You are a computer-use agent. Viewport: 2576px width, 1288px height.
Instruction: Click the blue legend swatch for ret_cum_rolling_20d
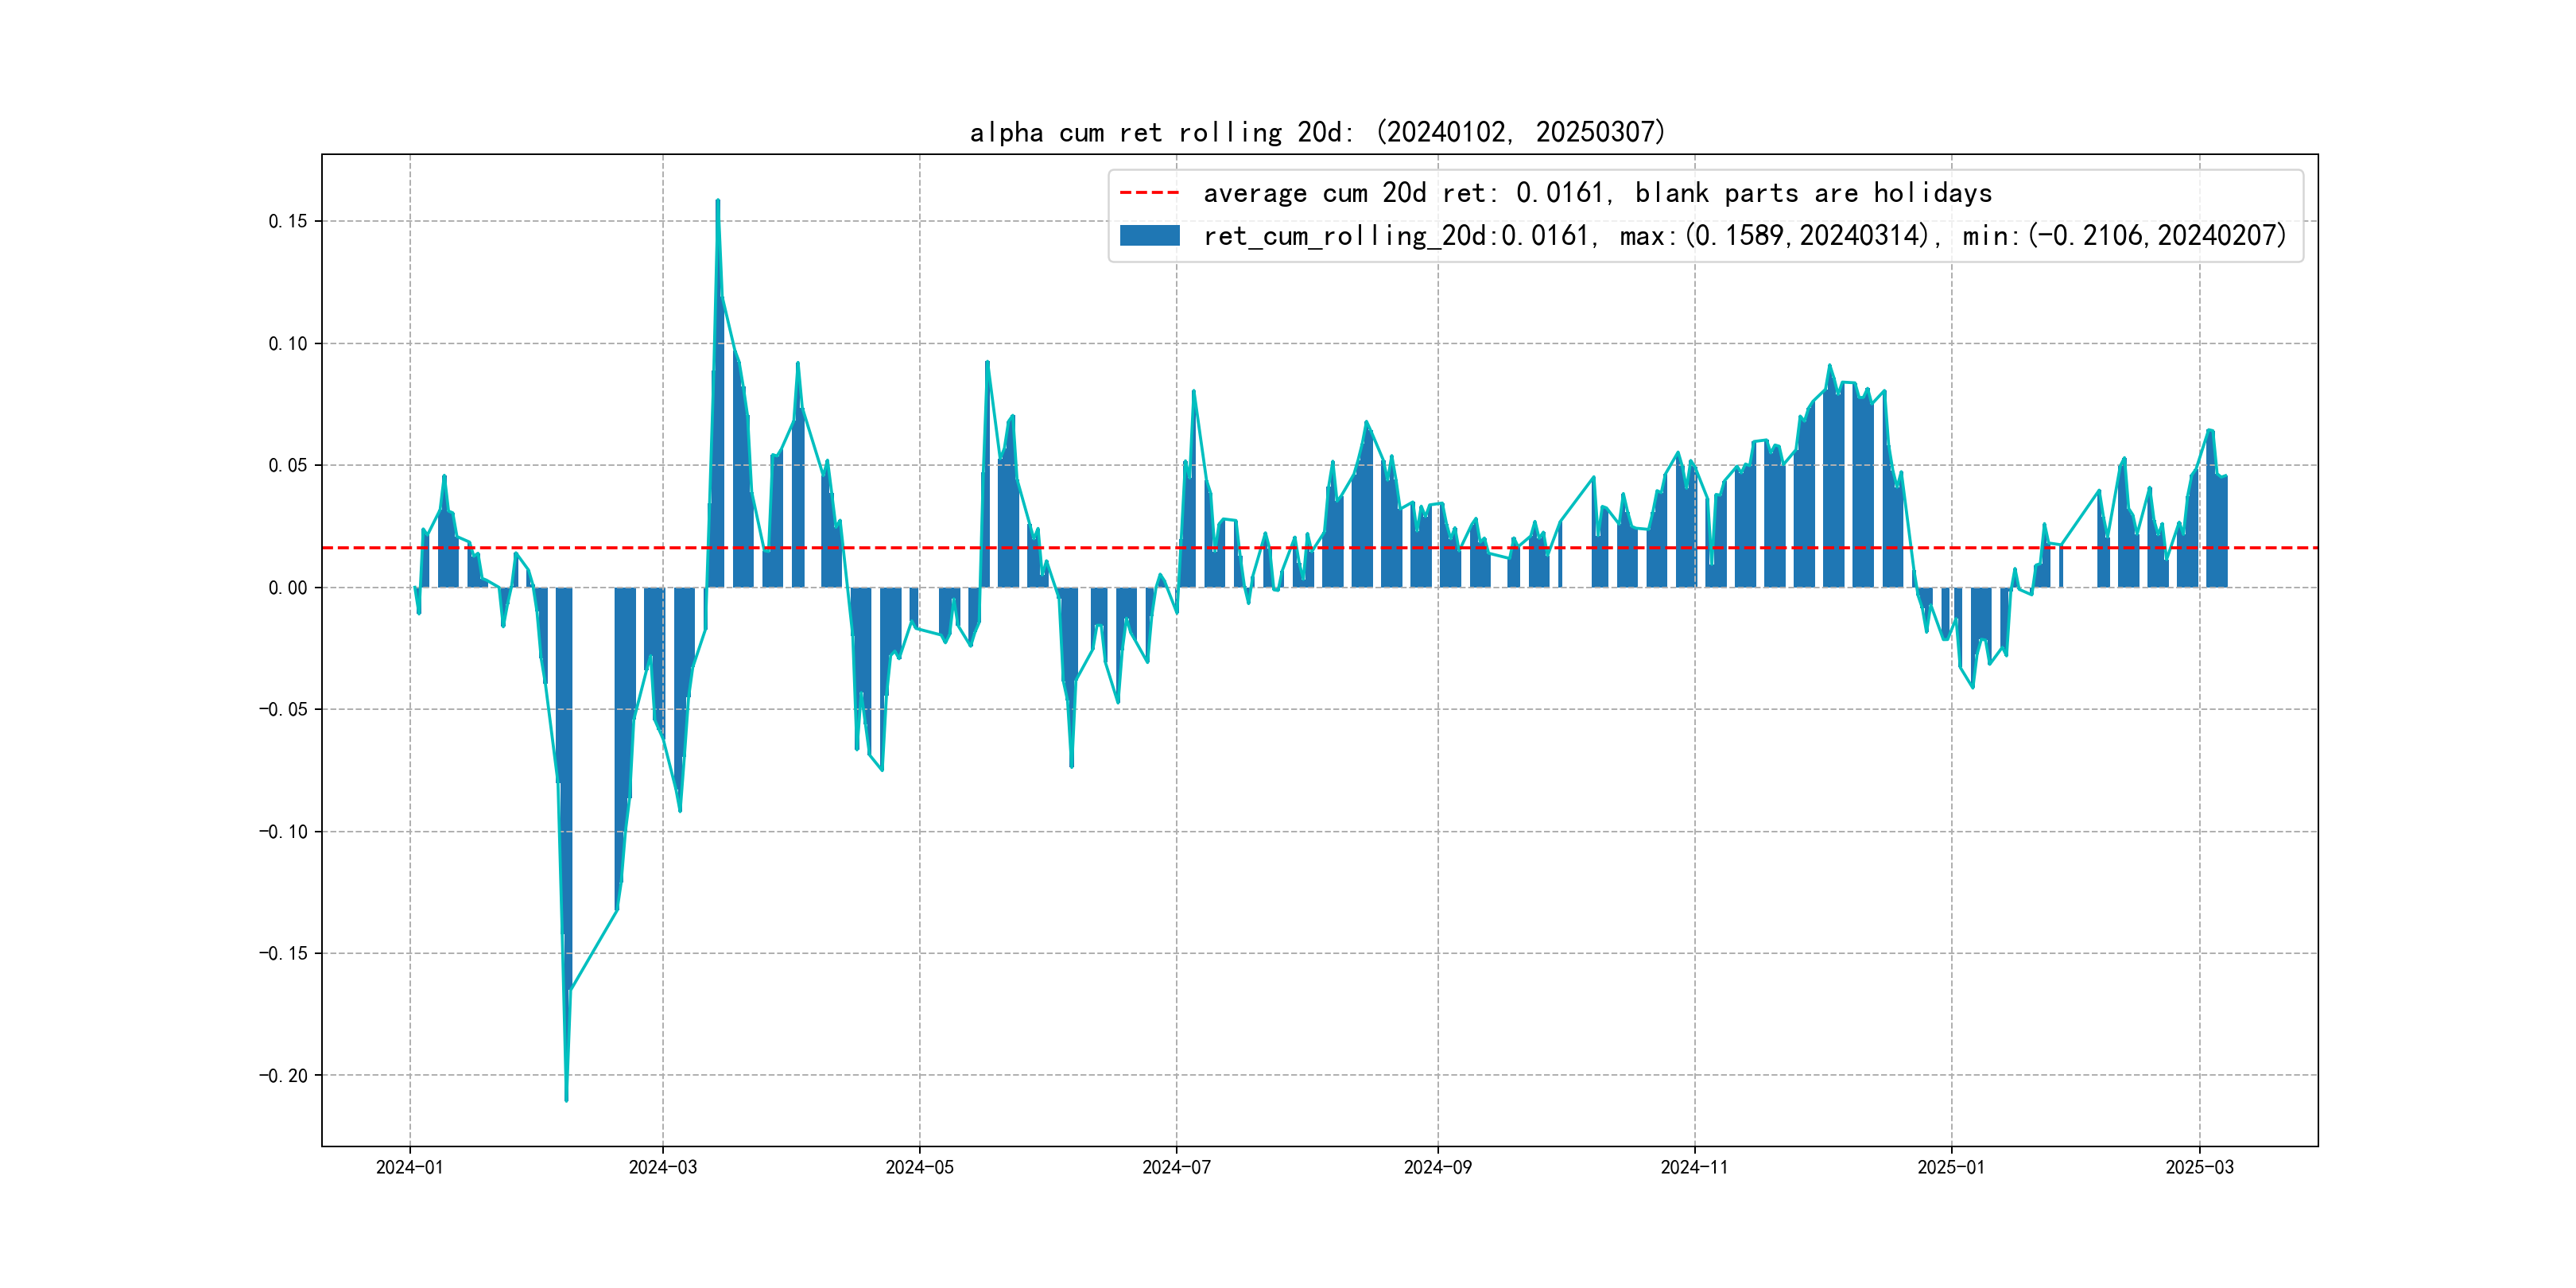1149,236
